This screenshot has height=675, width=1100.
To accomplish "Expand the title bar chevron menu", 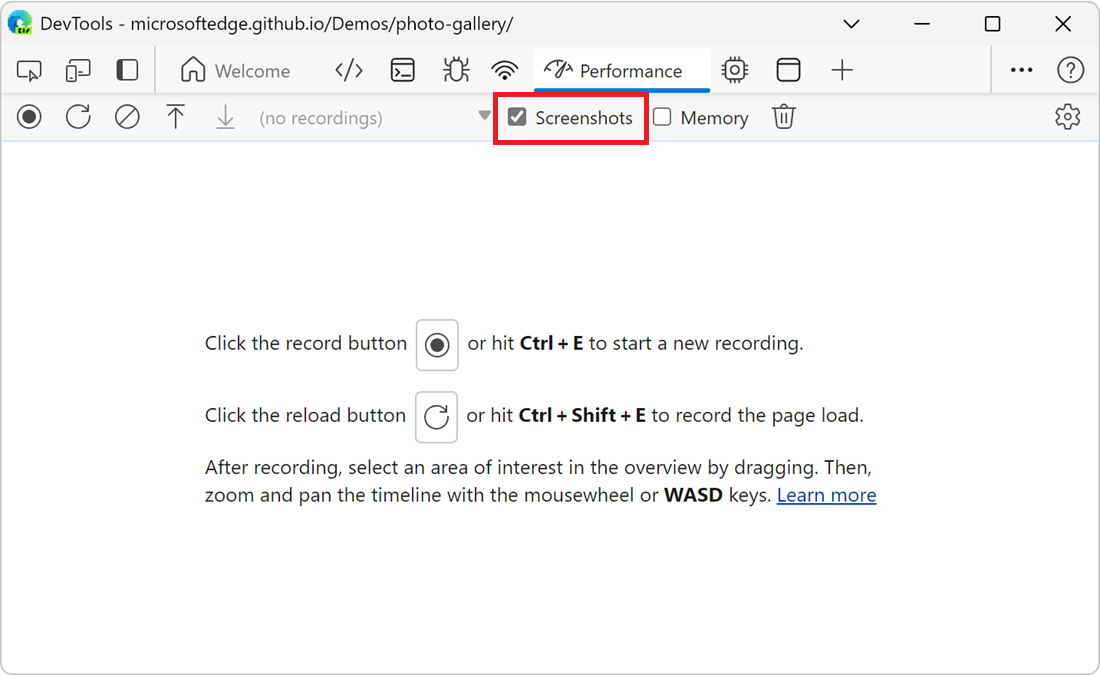I will (851, 23).
